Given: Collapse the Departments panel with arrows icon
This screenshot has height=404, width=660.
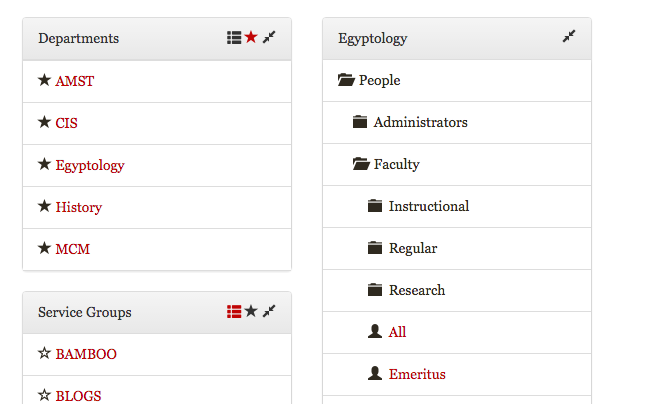Looking at the screenshot, I should [269, 37].
